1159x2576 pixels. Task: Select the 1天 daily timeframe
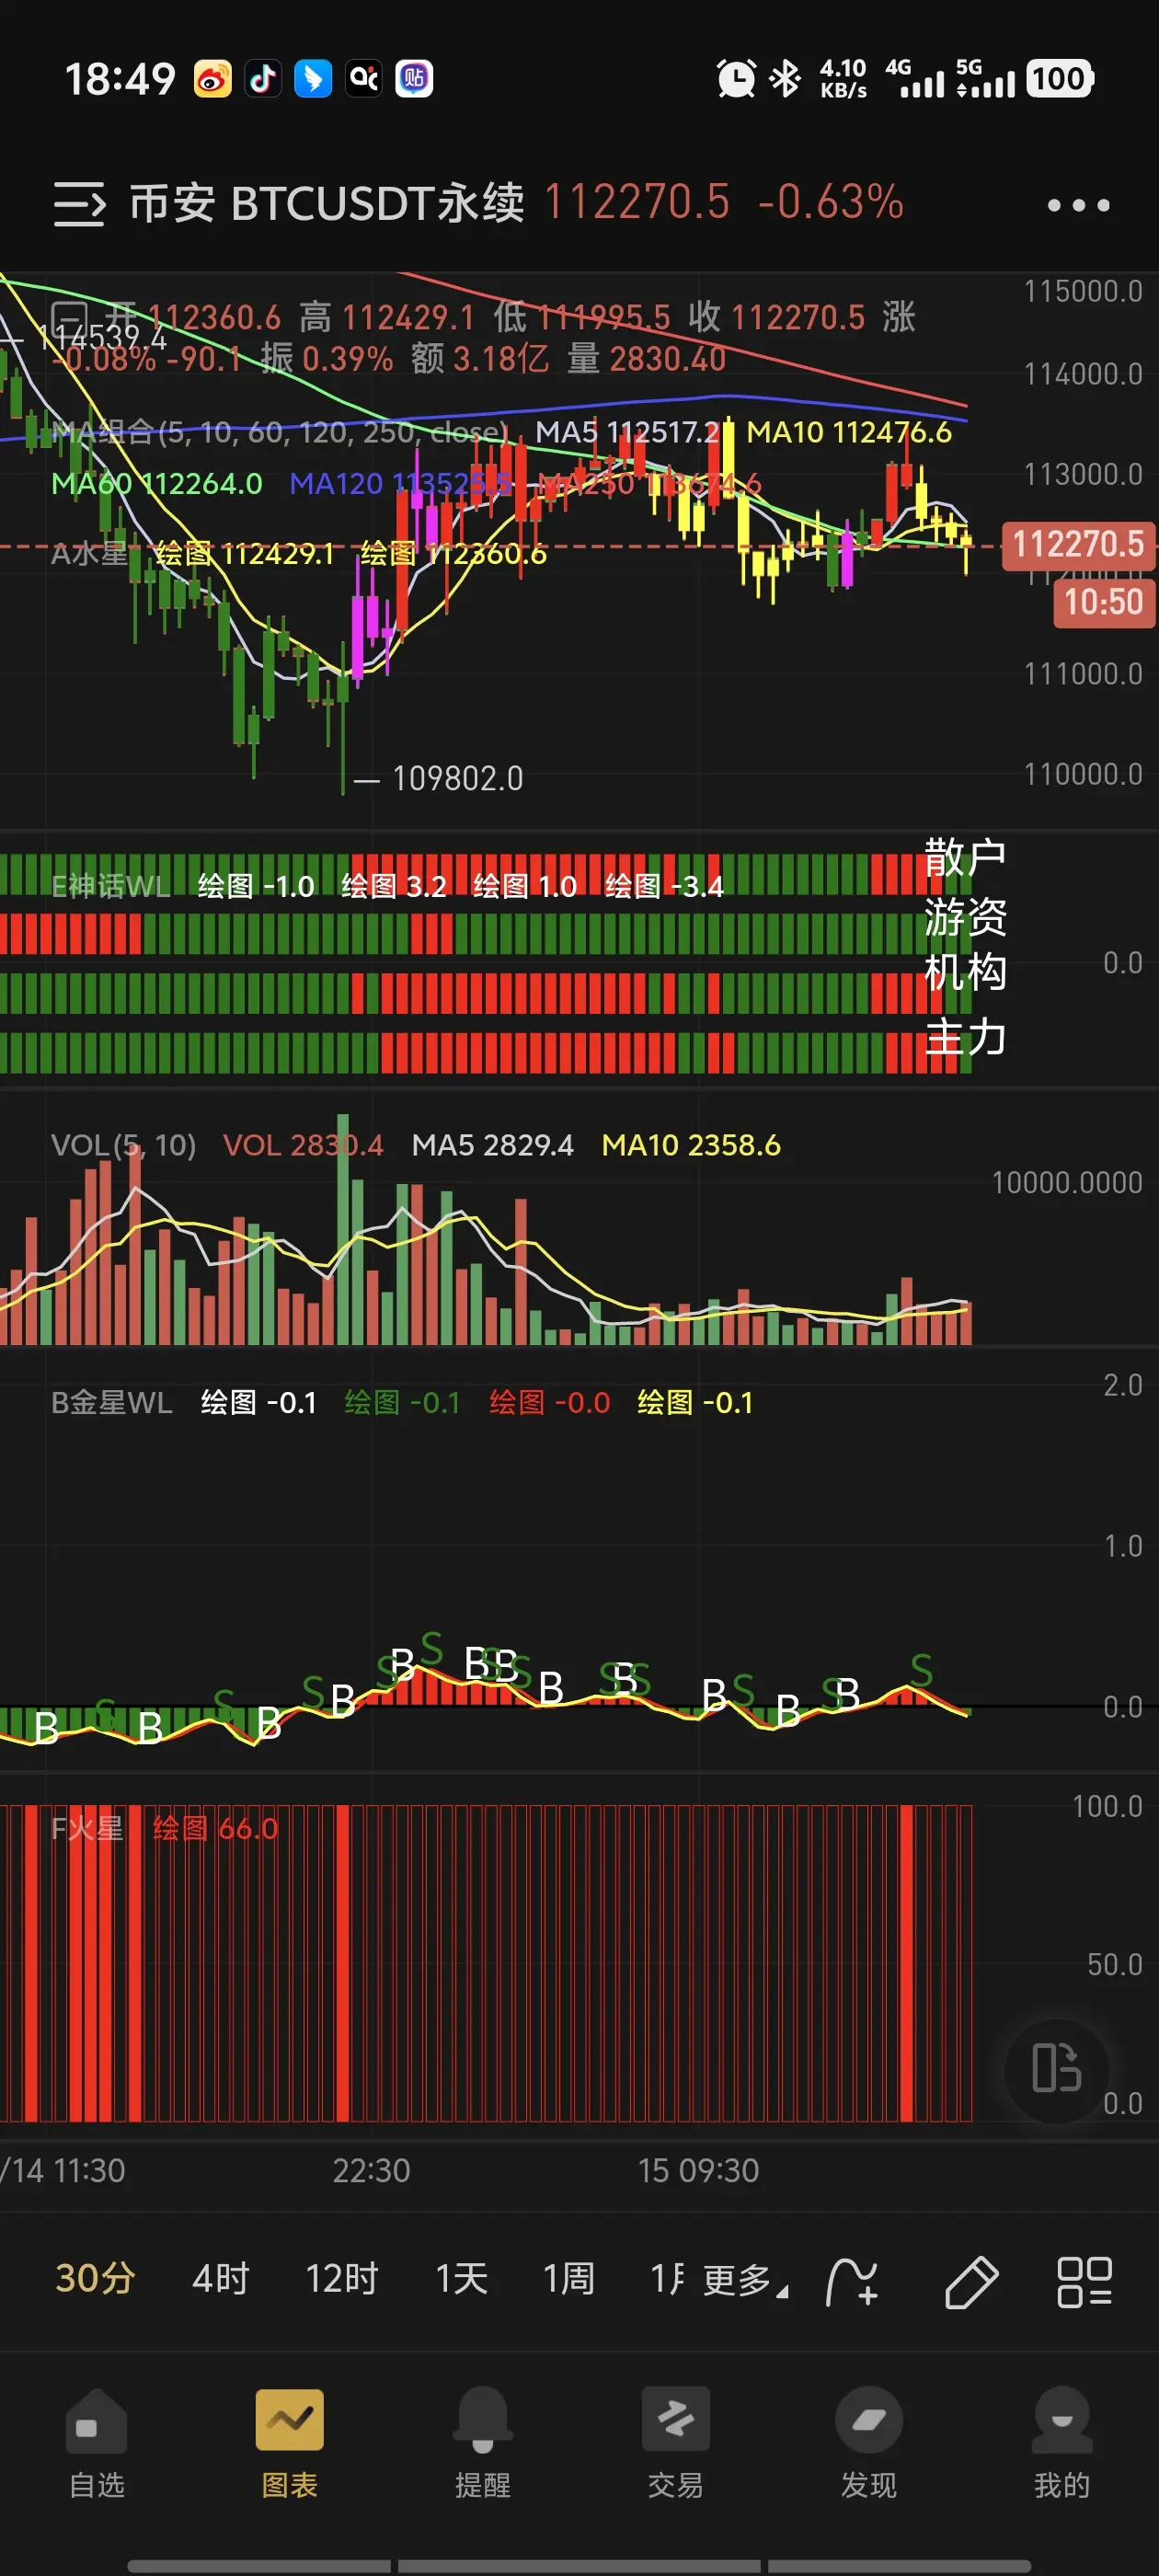461,2279
